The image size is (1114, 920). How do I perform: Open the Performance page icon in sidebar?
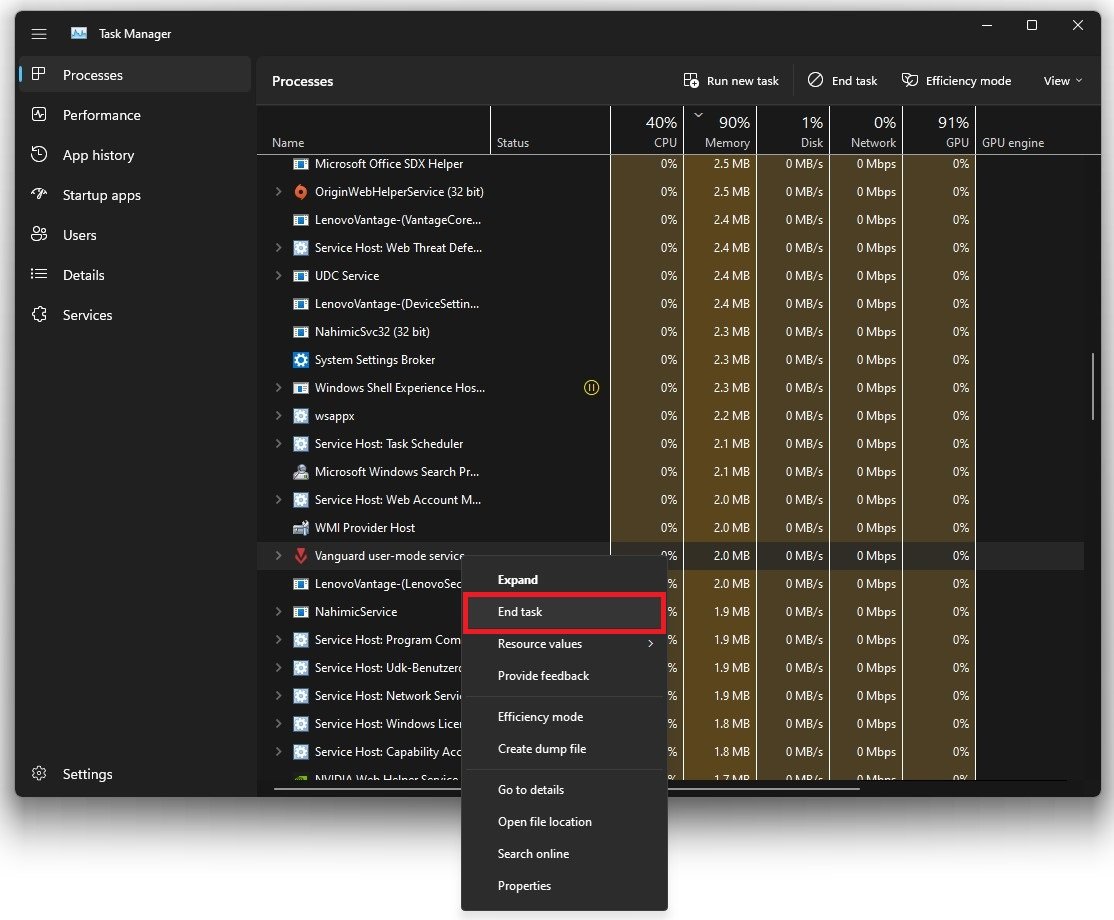pyautogui.click(x=40, y=115)
